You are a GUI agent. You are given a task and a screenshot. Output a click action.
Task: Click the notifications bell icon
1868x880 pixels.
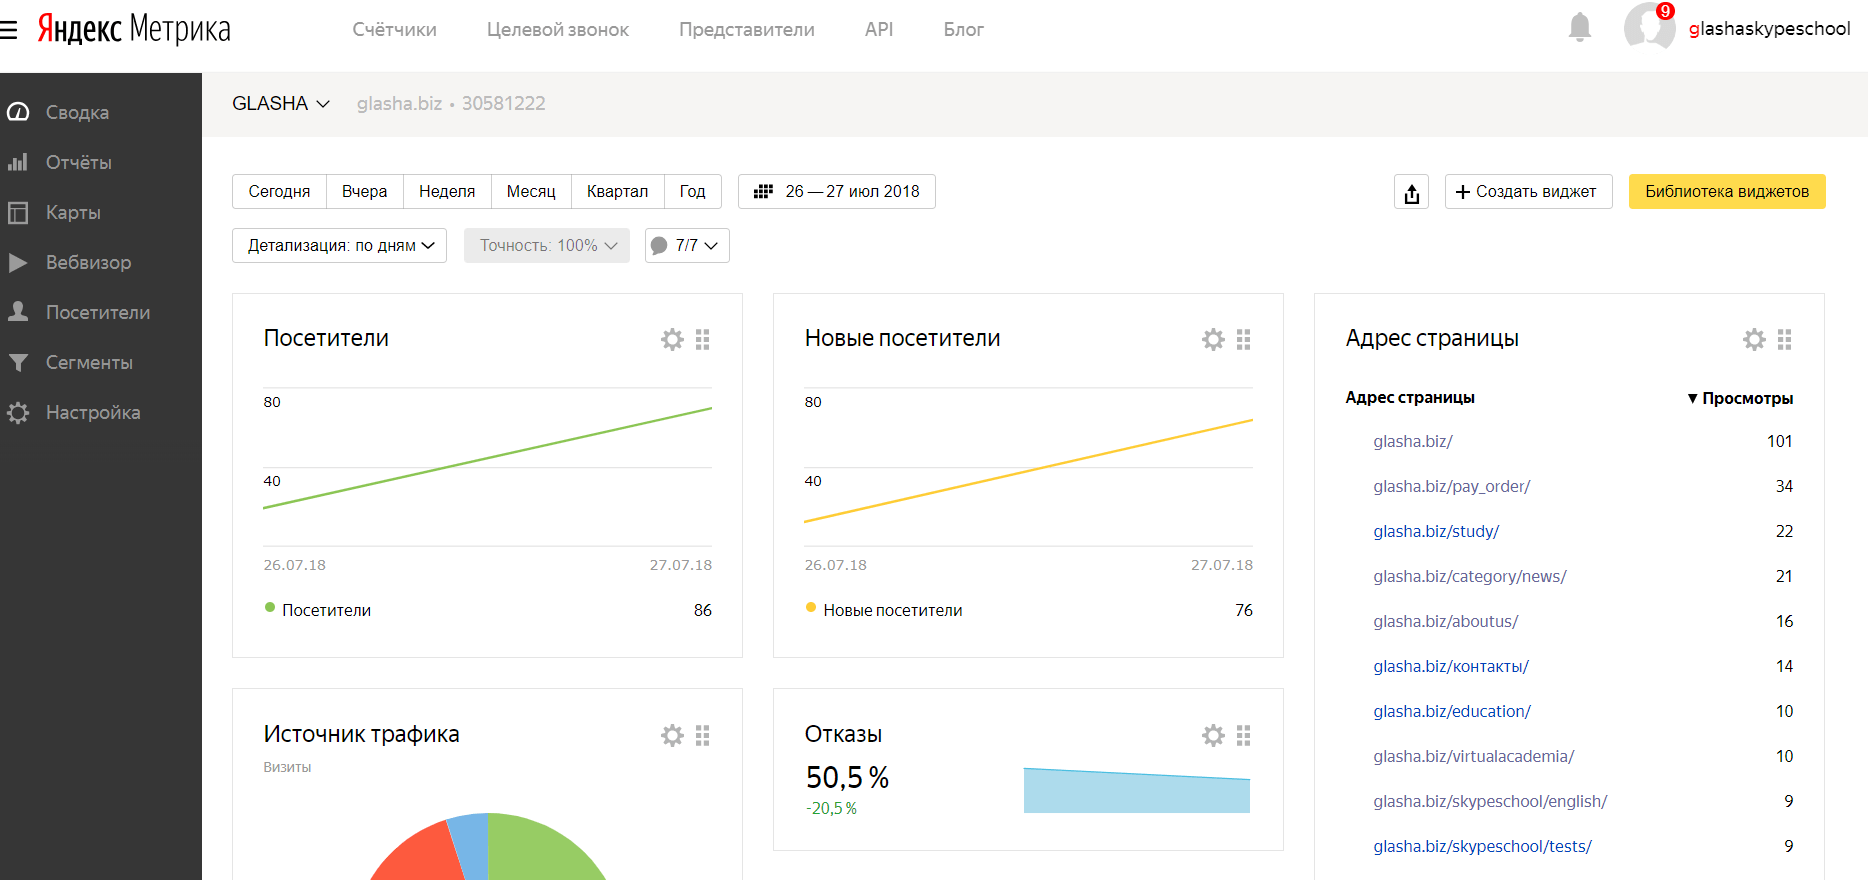click(x=1579, y=27)
